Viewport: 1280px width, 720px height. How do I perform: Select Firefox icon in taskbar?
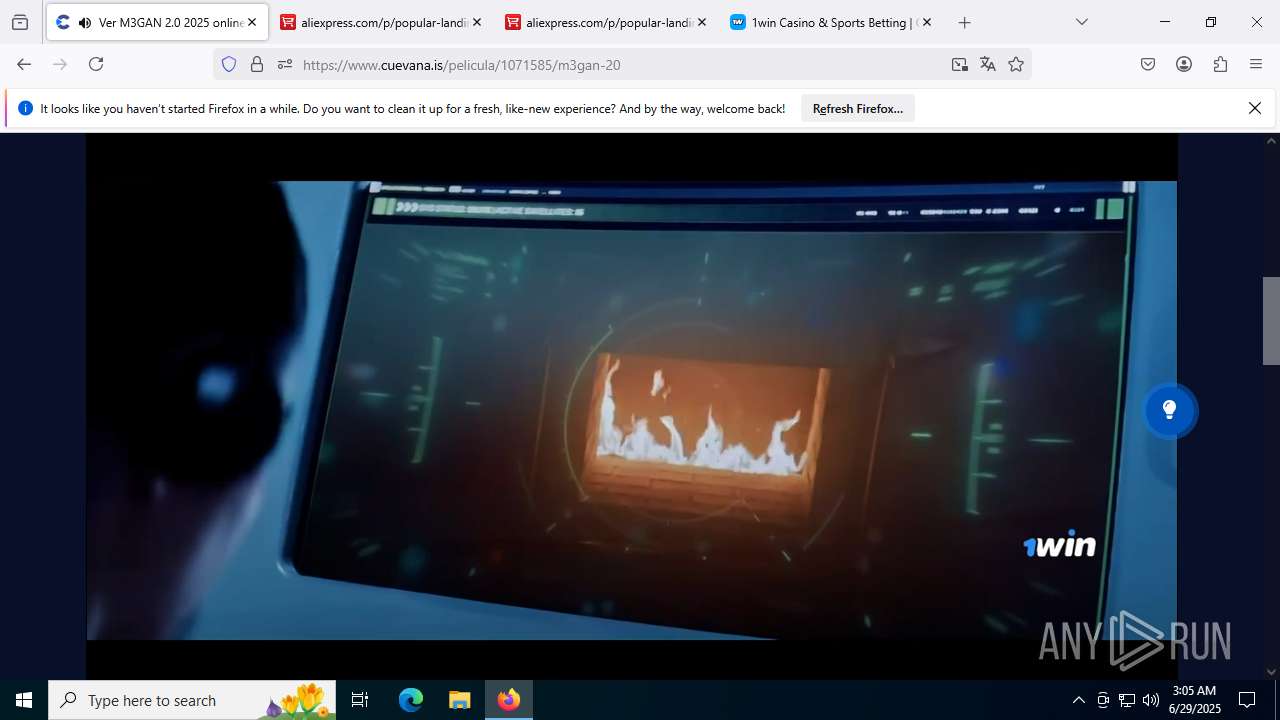click(x=509, y=700)
